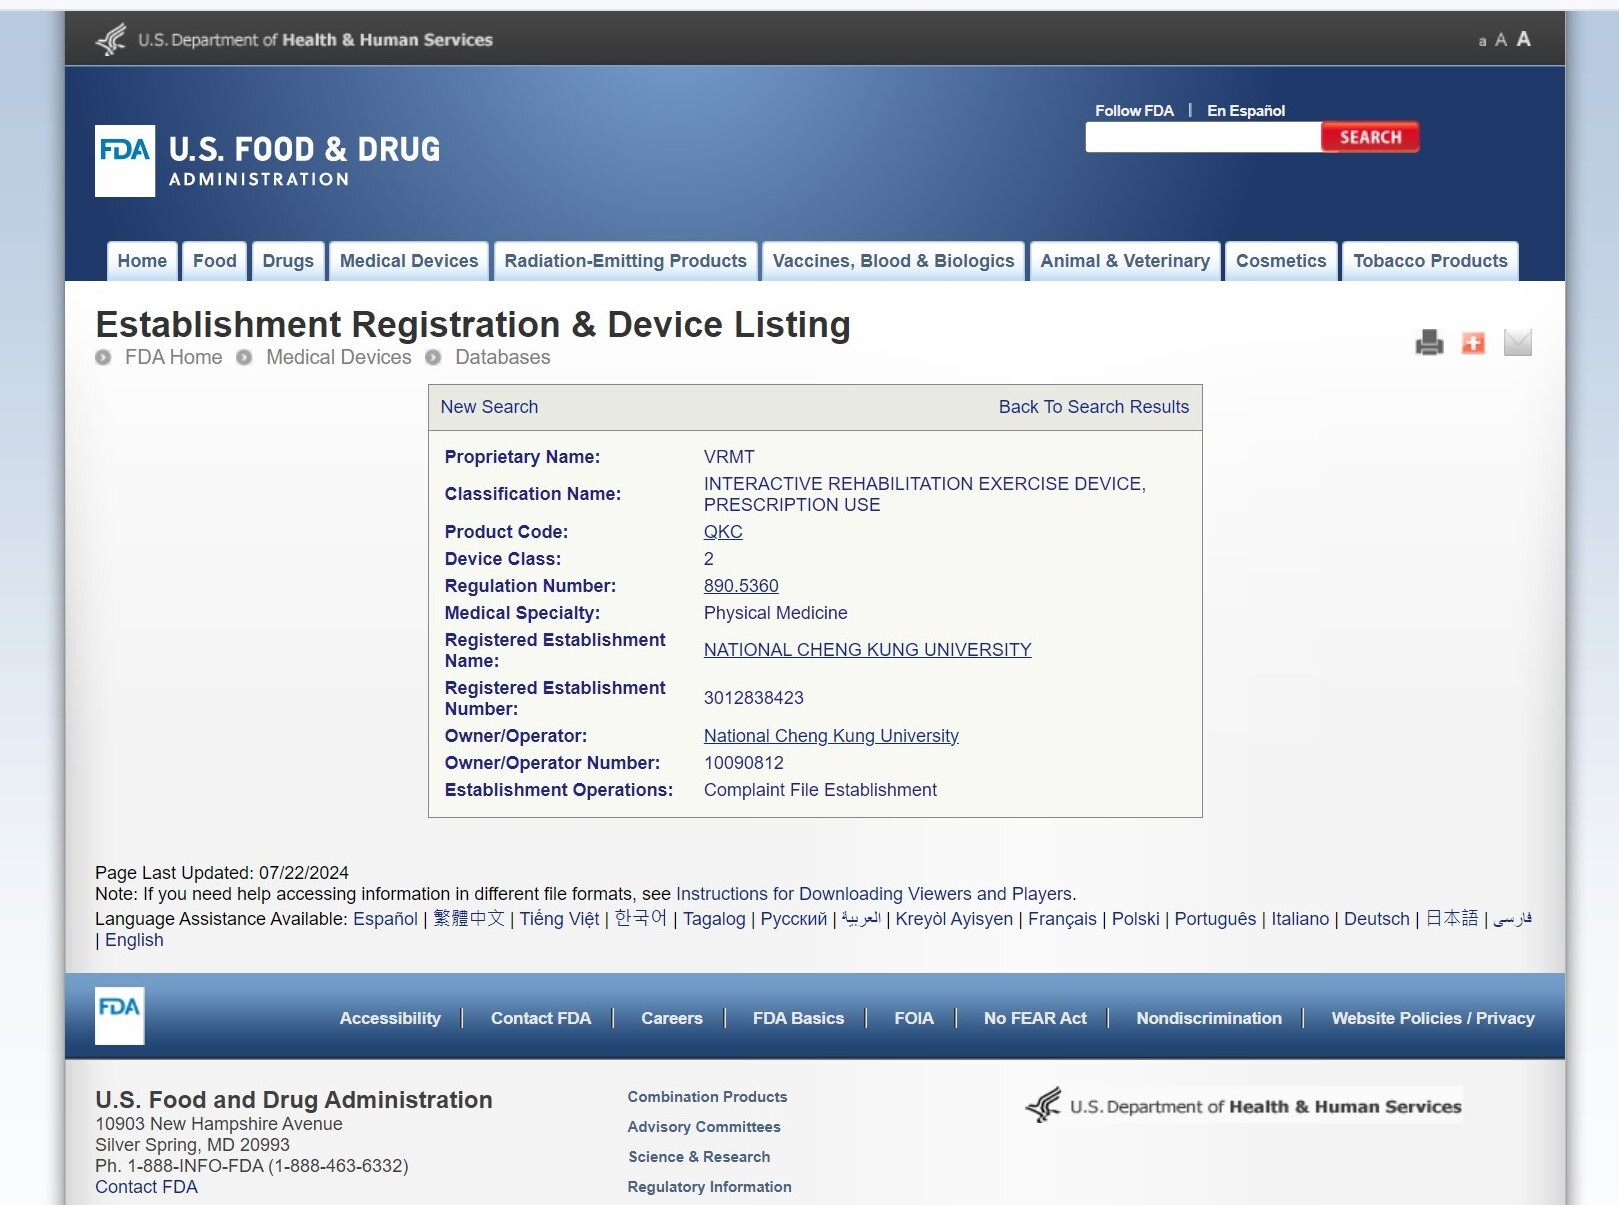Click the FDA Home breadcrumb
The width and height of the screenshot is (1619, 1205).
coord(174,357)
